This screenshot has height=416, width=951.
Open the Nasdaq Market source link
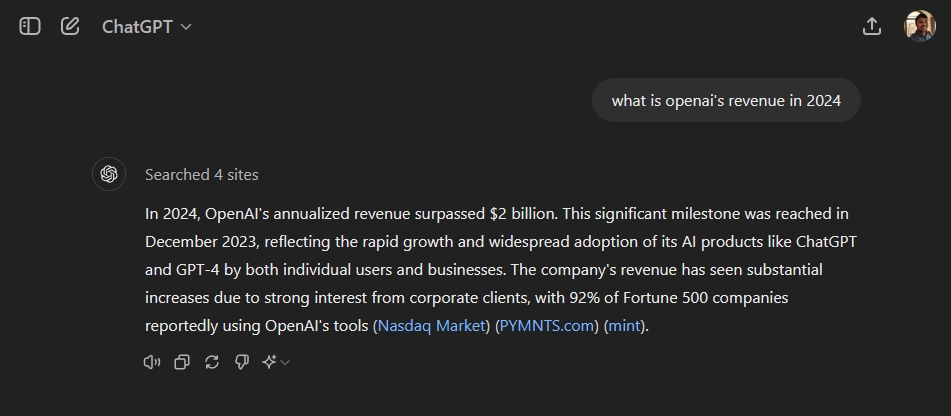432,326
